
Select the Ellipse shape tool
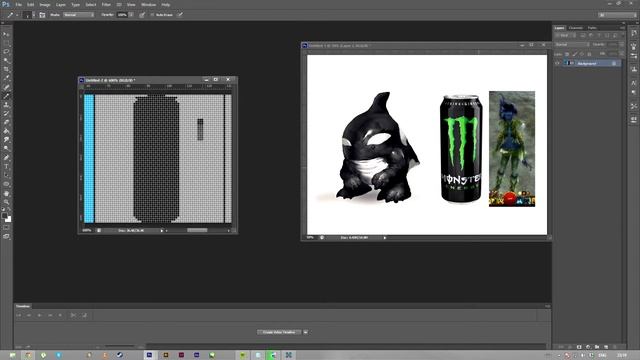[x=6, y=184]
